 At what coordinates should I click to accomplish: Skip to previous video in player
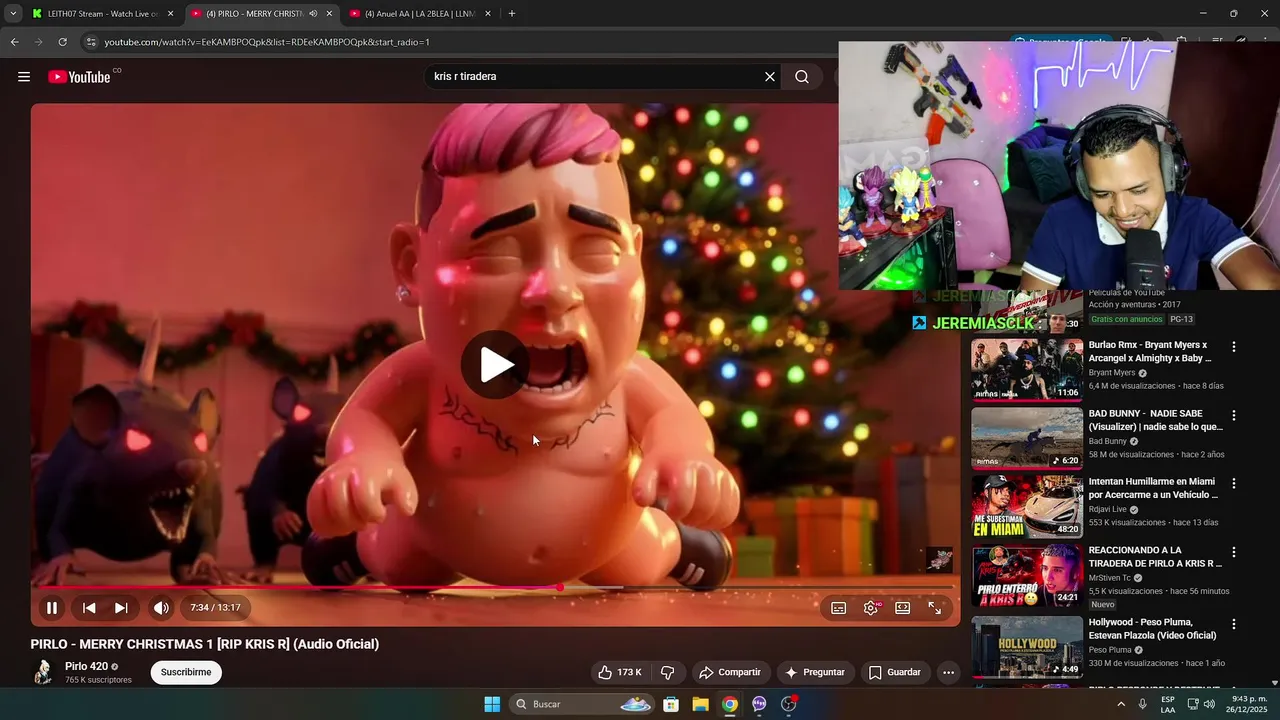(89, 607)
